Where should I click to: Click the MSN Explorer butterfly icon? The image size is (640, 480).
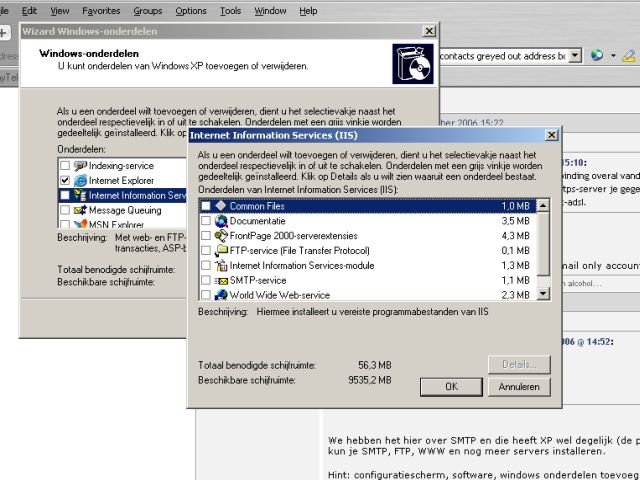pyautogui.click(x=80, y=224)
